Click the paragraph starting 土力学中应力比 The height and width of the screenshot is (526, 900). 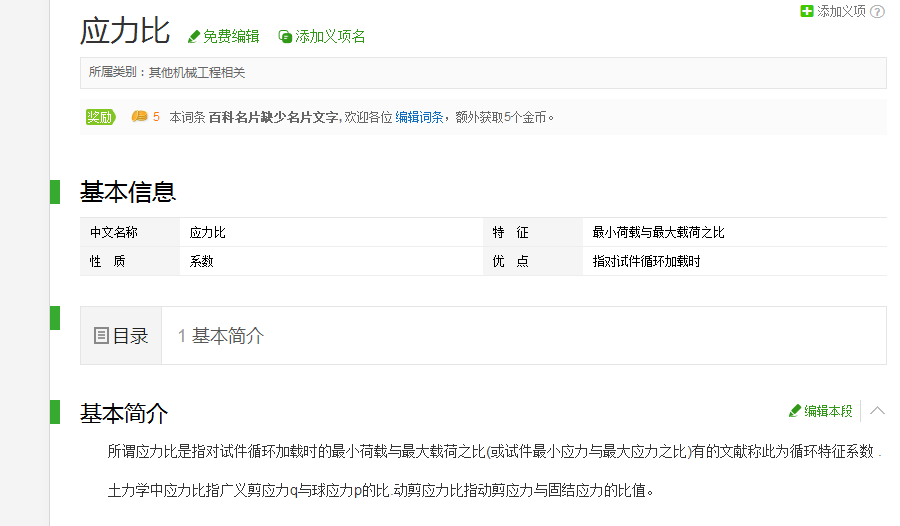[381, 490]
